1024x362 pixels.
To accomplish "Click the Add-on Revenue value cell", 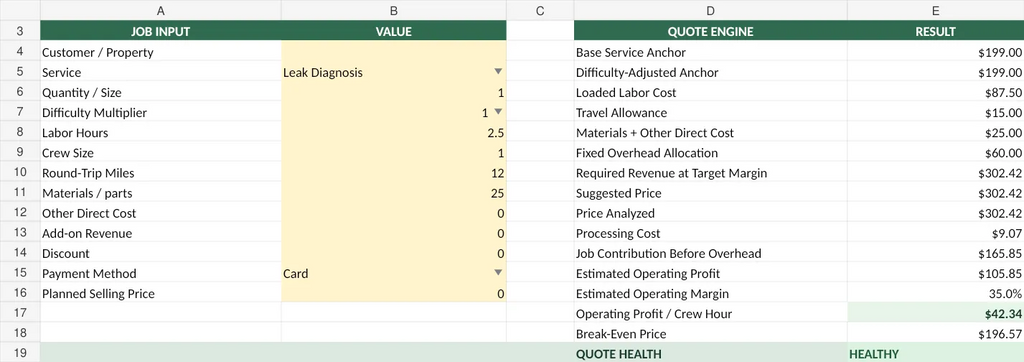I will 394,233.
